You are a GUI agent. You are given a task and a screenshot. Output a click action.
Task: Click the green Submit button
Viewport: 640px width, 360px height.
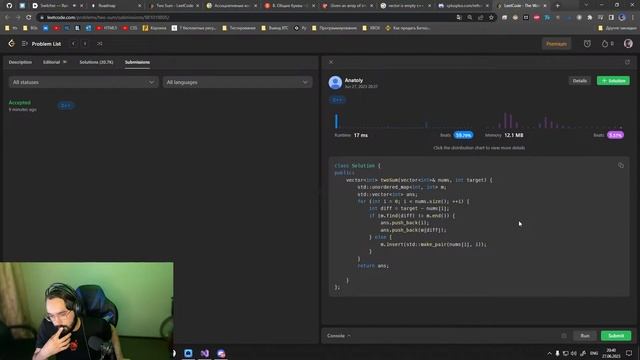pyautogui.click(x=616, y=336)
